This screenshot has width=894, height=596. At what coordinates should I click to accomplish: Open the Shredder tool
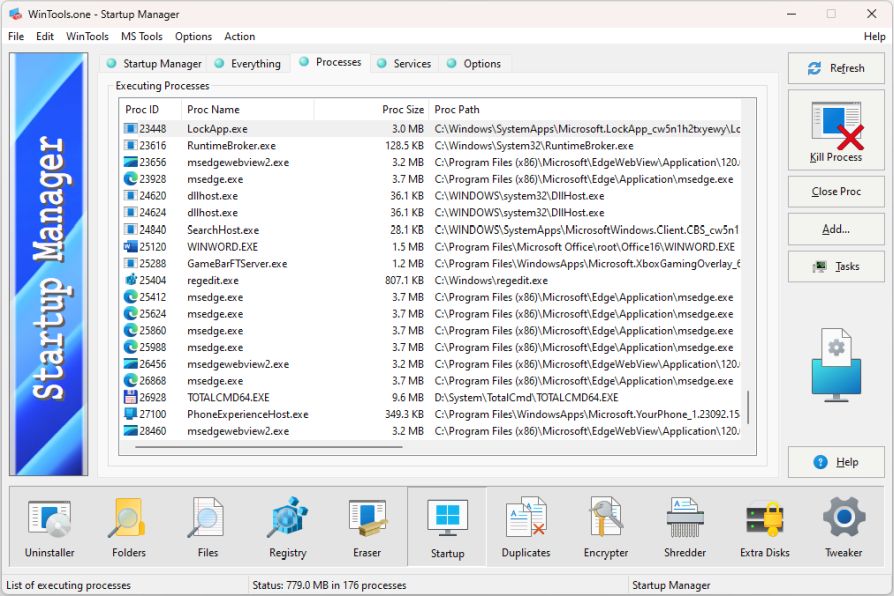(685, 526)
